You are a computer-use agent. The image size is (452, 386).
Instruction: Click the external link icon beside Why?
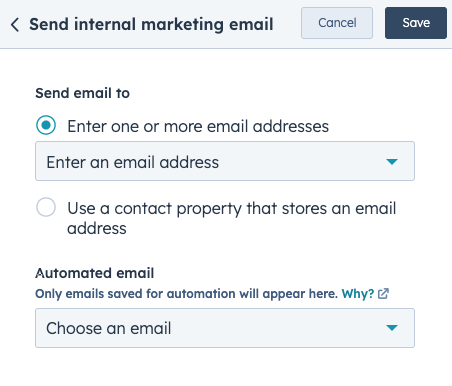click(x=383, y=294)
